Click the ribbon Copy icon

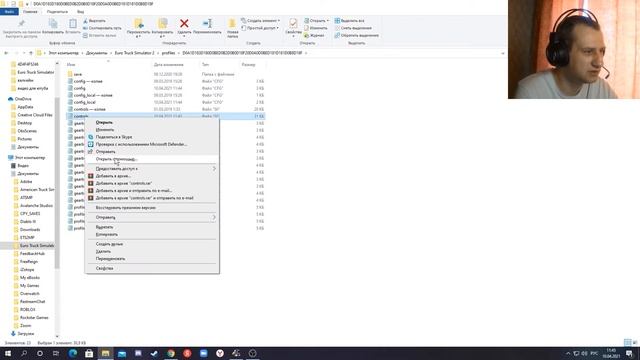coord(53,24)
